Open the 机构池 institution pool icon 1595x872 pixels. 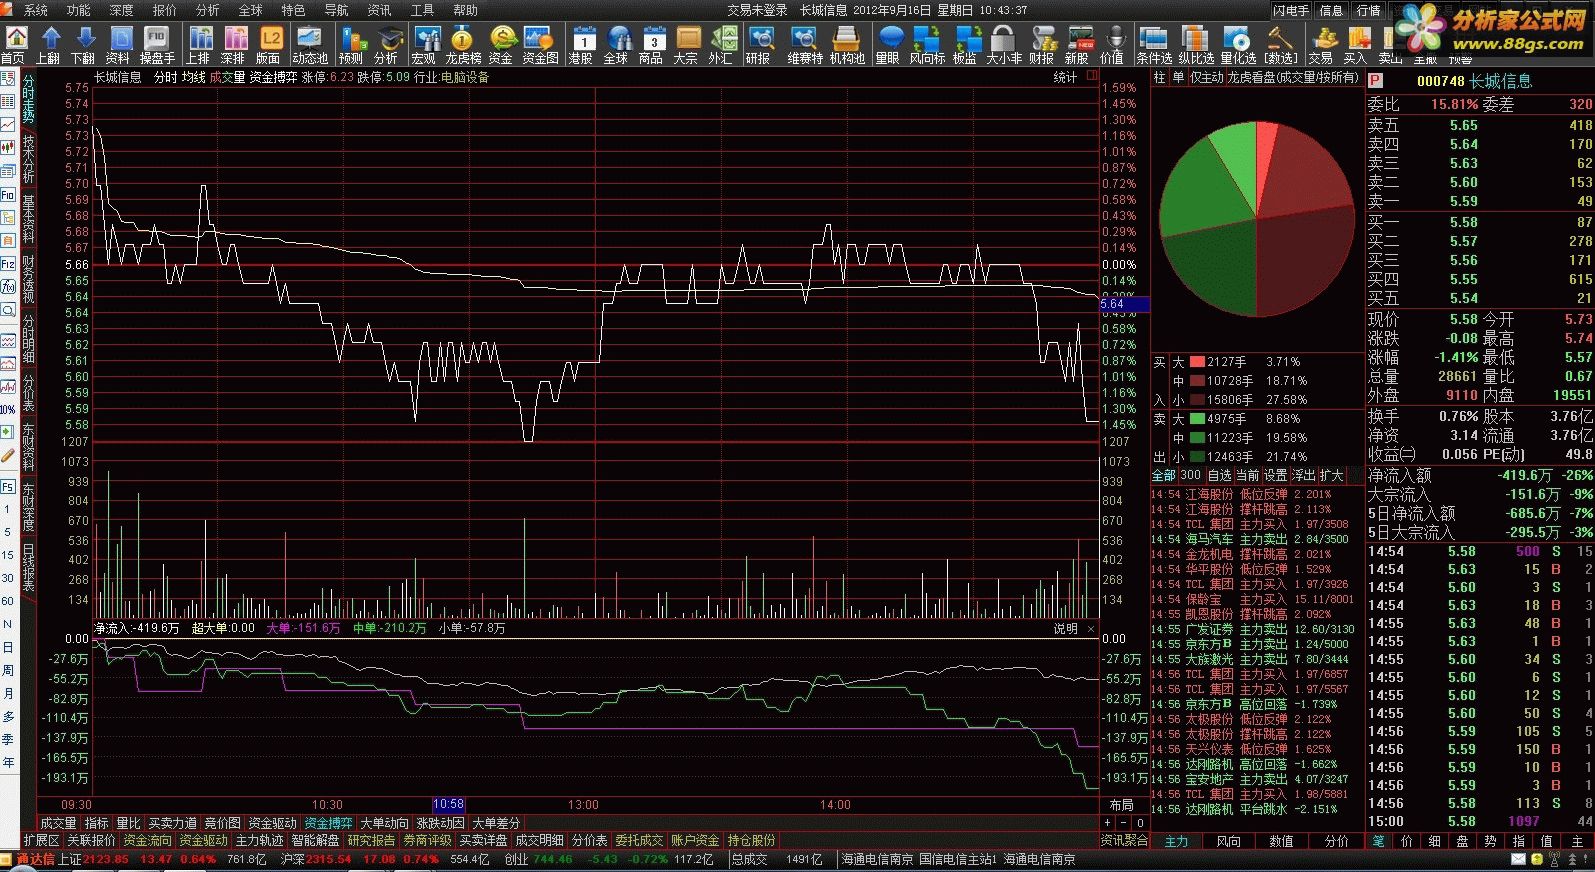pos(847,45)
